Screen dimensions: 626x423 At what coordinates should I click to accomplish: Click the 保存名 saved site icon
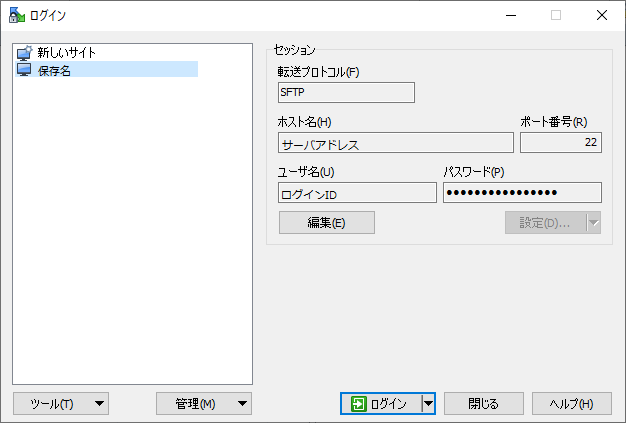[24, 70]
